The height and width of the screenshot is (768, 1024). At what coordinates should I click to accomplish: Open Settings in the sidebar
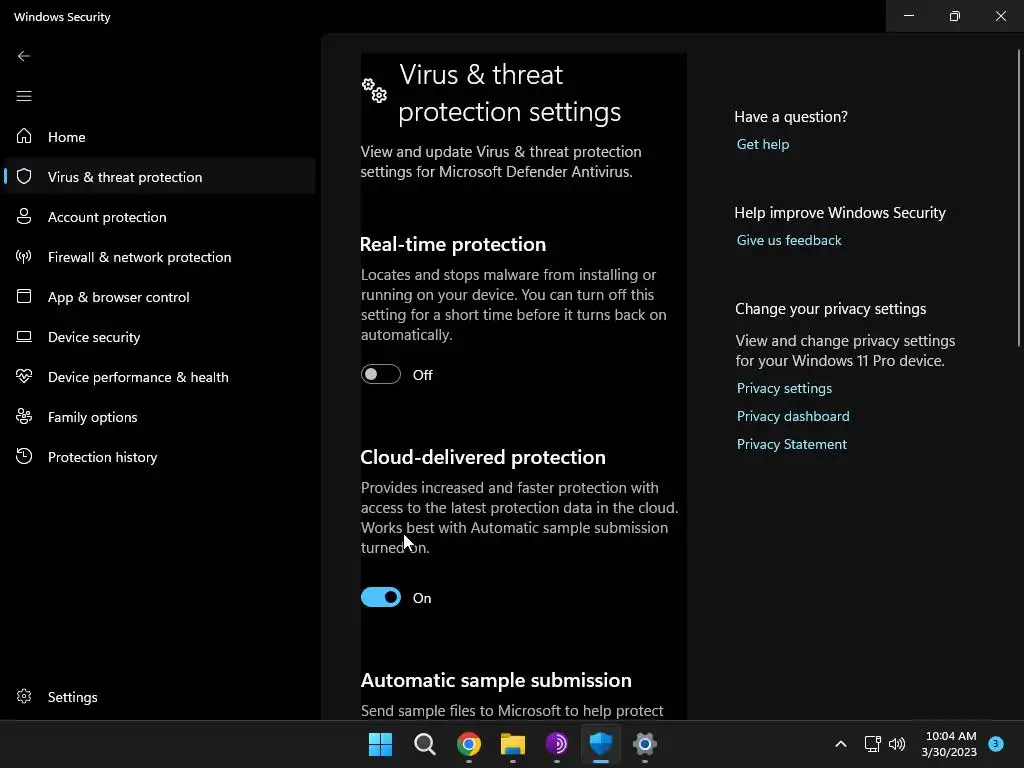click(160, 697)
